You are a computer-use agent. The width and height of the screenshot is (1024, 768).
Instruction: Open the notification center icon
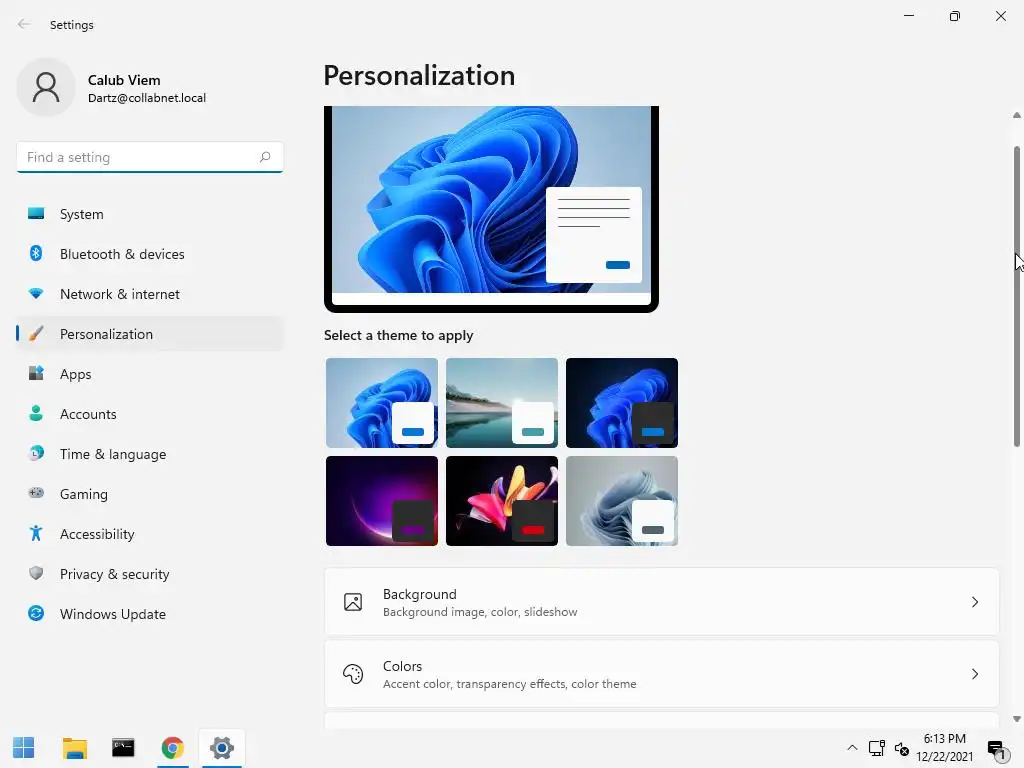996,750
